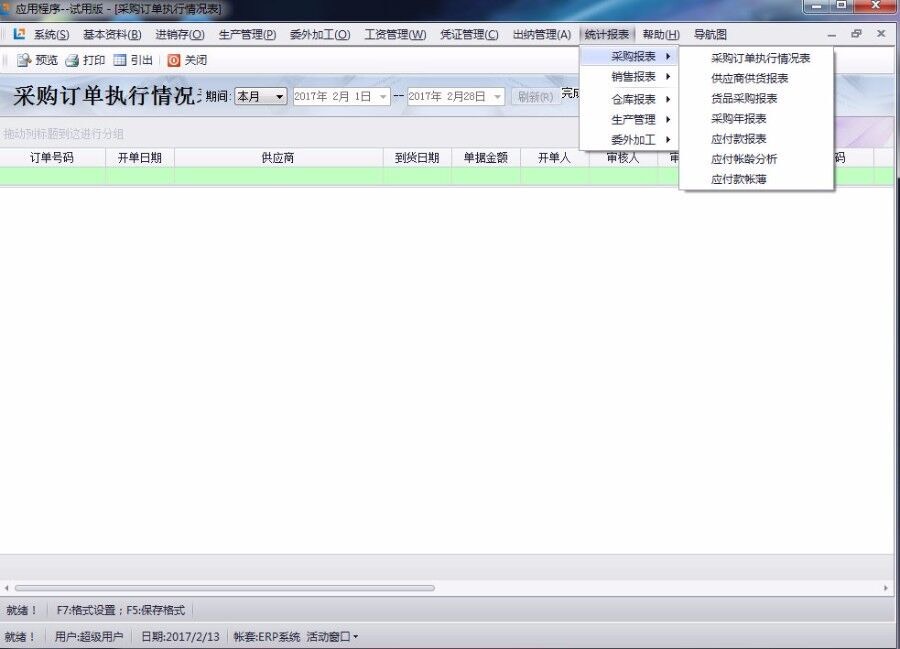
Task: Expand the 仓库报表 submenu
Action: pyautogui.click(x=630, y=99)
